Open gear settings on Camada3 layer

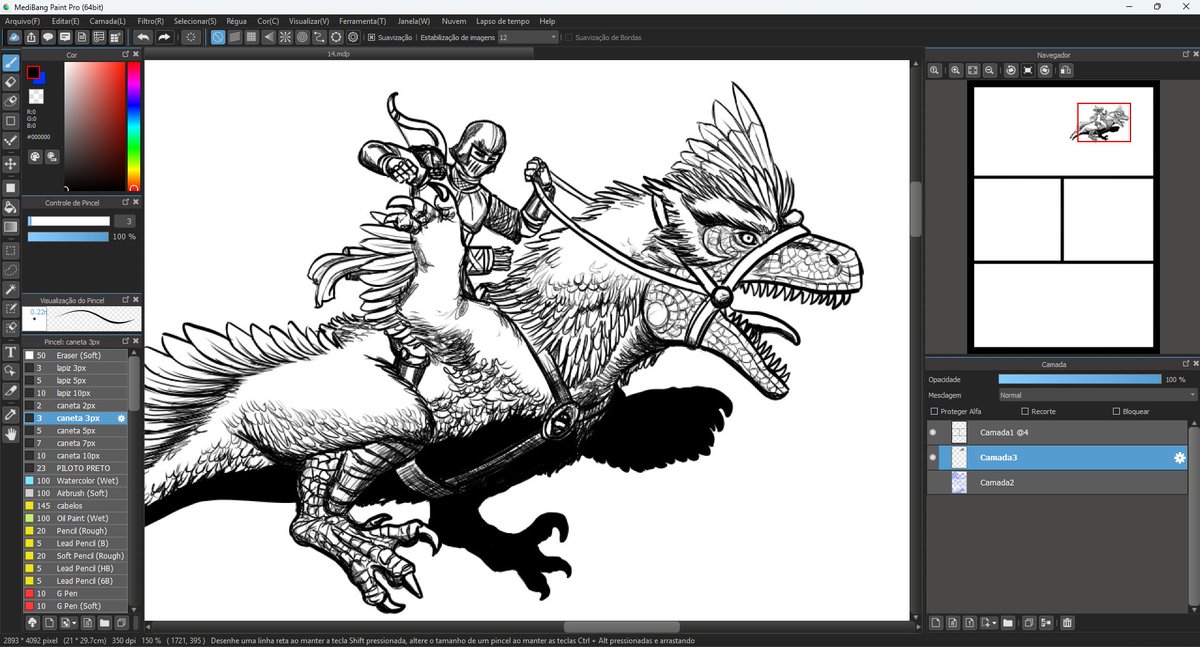[1179, 458]
